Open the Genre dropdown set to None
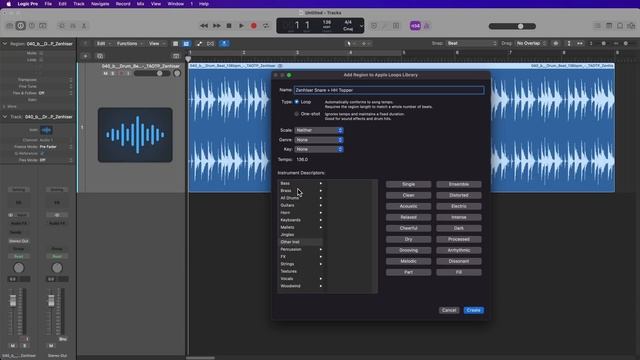 coord(319,140)
